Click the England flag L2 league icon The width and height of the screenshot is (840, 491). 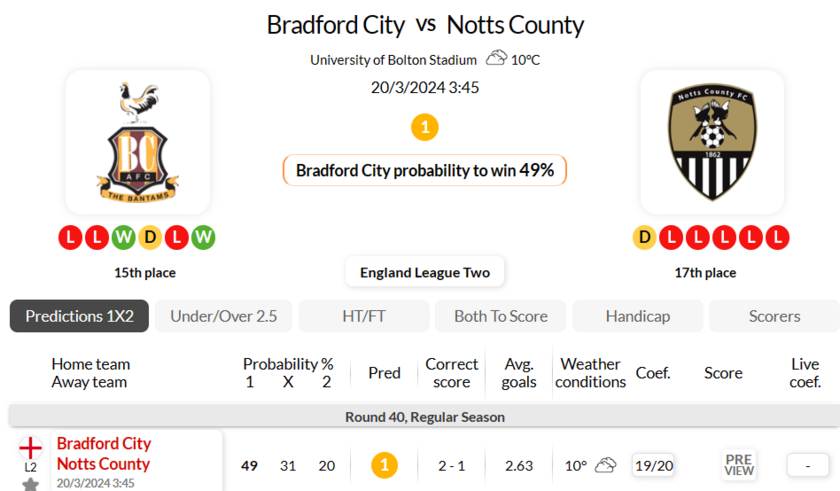[31, 447]
